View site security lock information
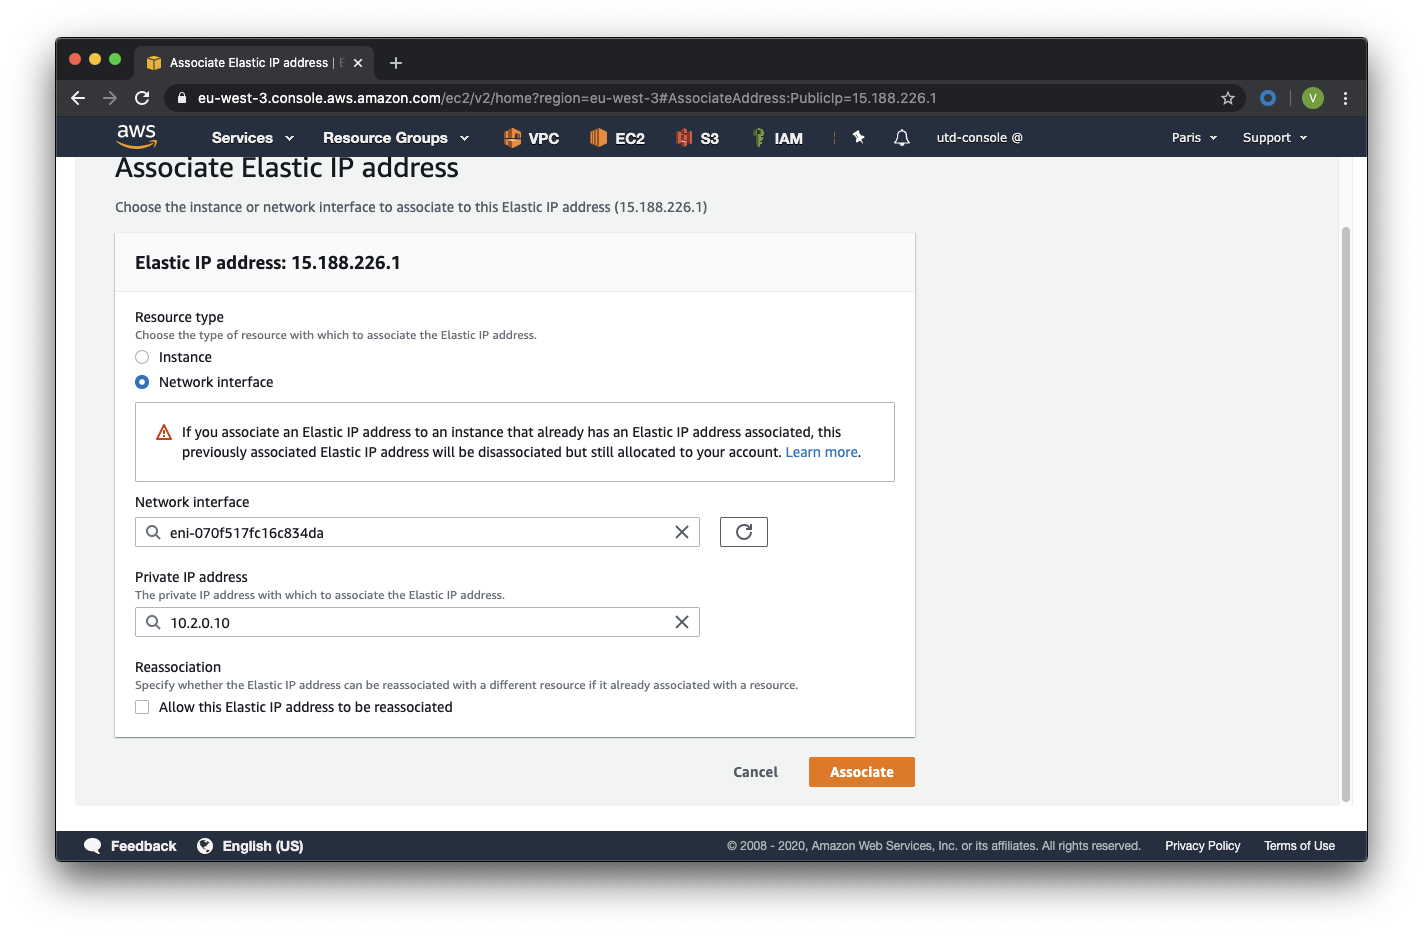1423x935 pixels. pos(182,98)
